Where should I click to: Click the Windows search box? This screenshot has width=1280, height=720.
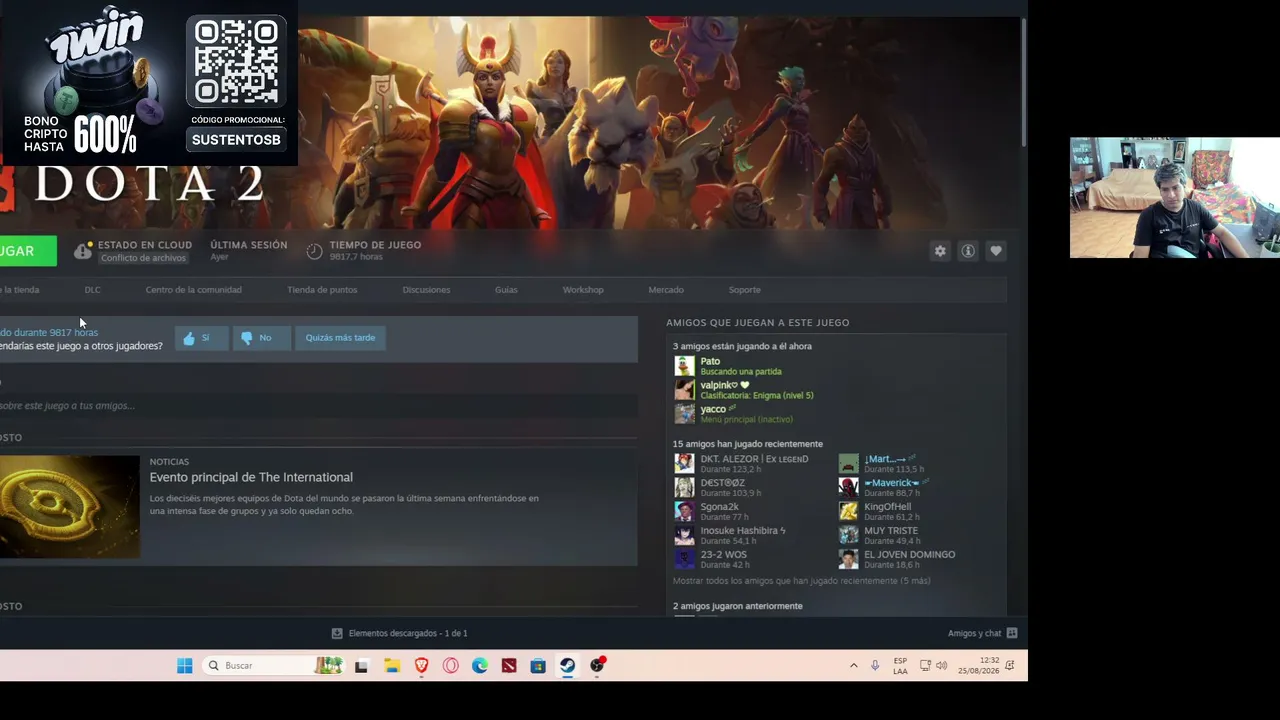(274, 666)
